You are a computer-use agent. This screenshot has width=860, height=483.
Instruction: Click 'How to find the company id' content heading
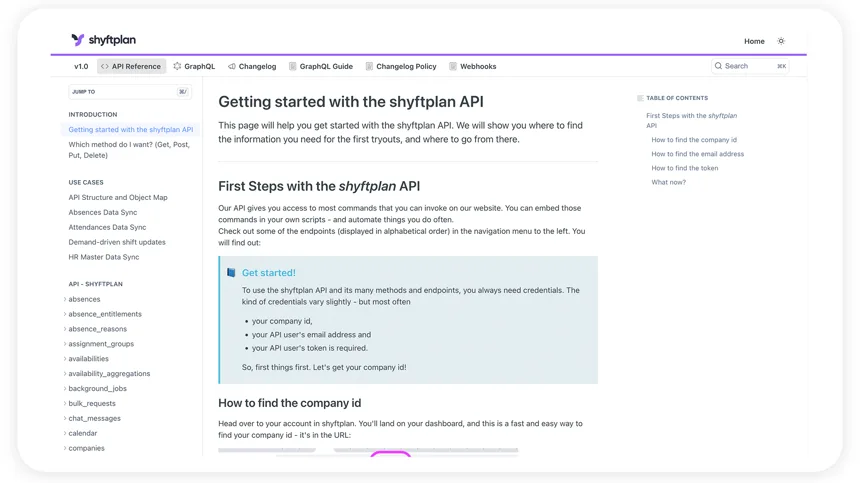coord(290,403)
